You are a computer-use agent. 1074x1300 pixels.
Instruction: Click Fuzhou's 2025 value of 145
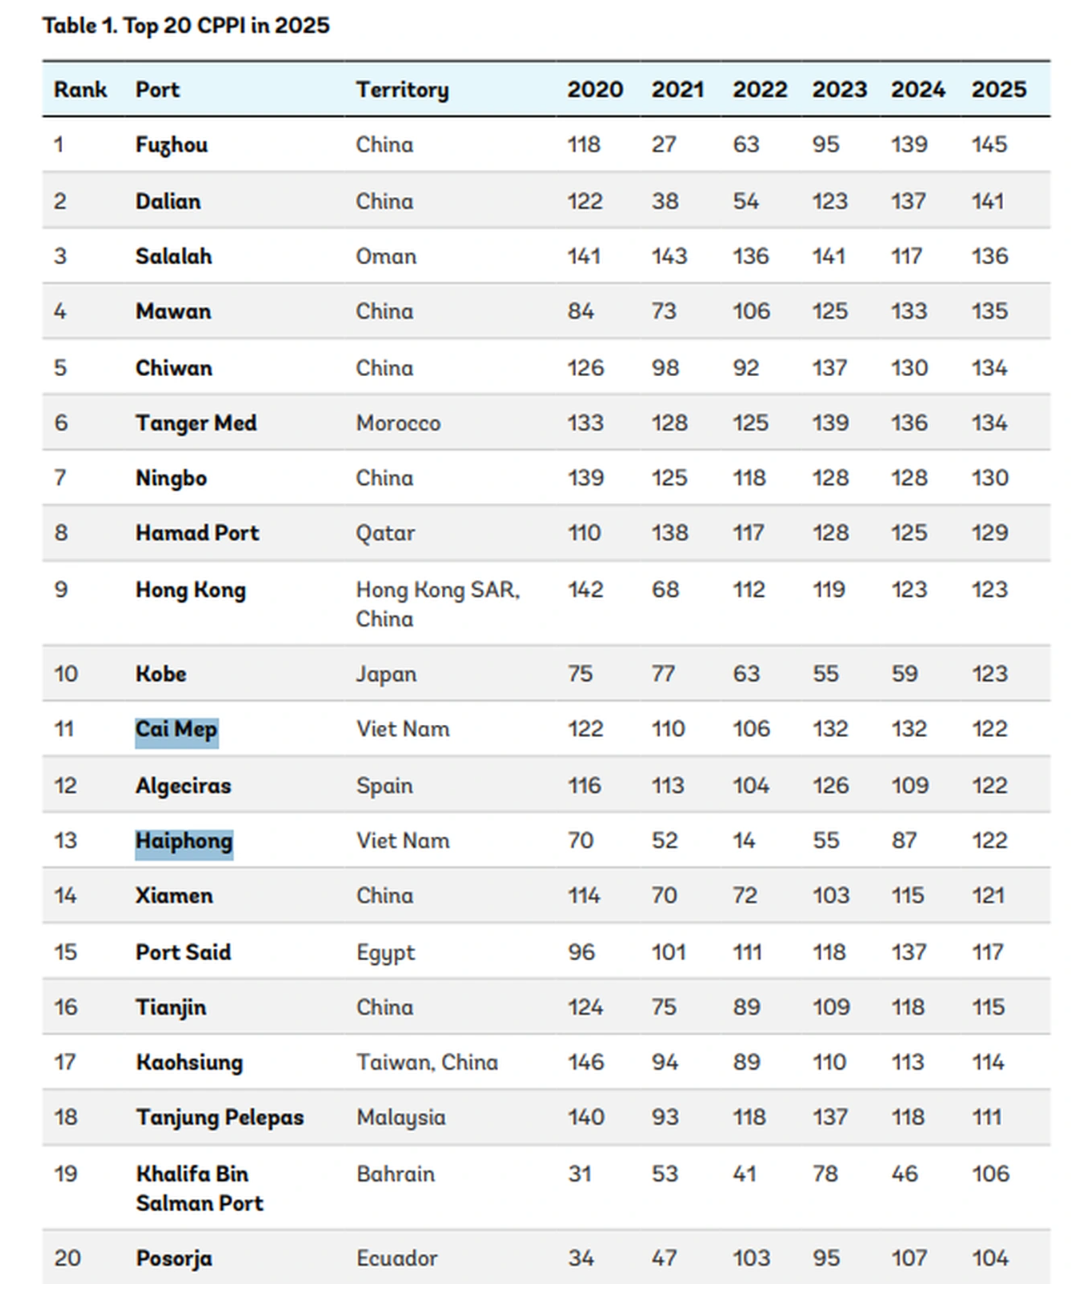(989, 145)
